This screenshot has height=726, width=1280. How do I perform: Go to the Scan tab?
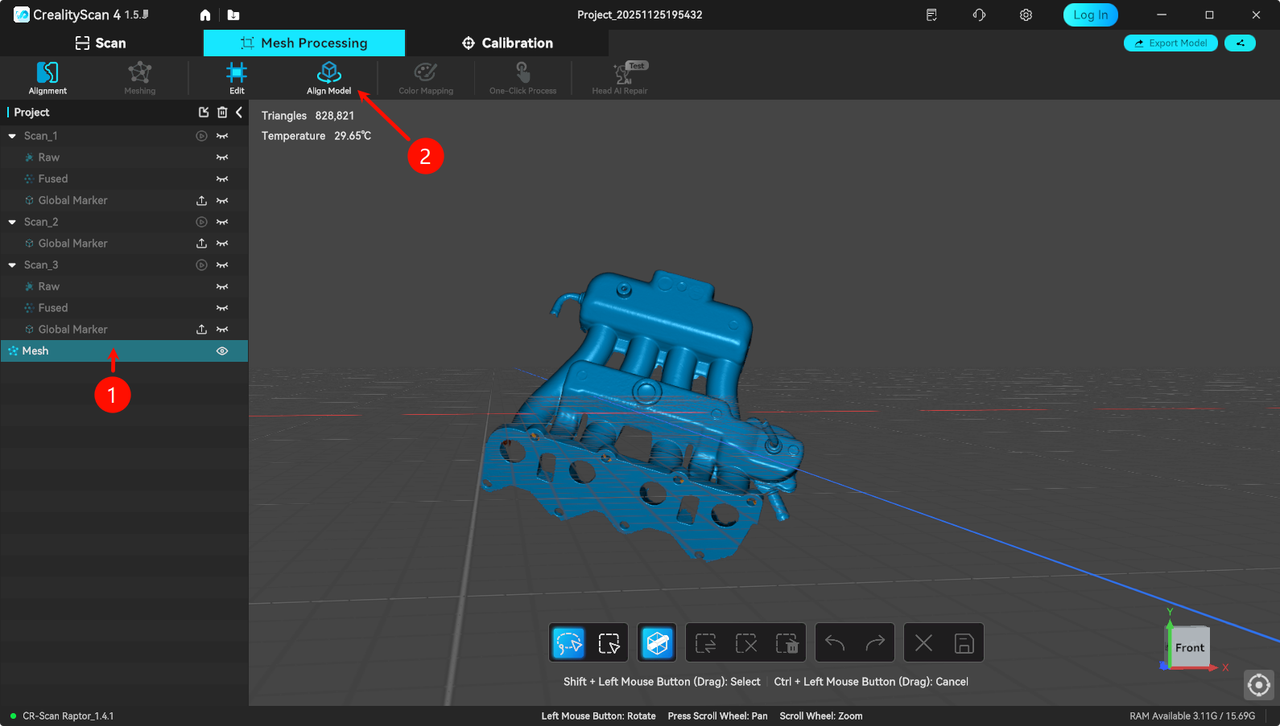(100, 43)
